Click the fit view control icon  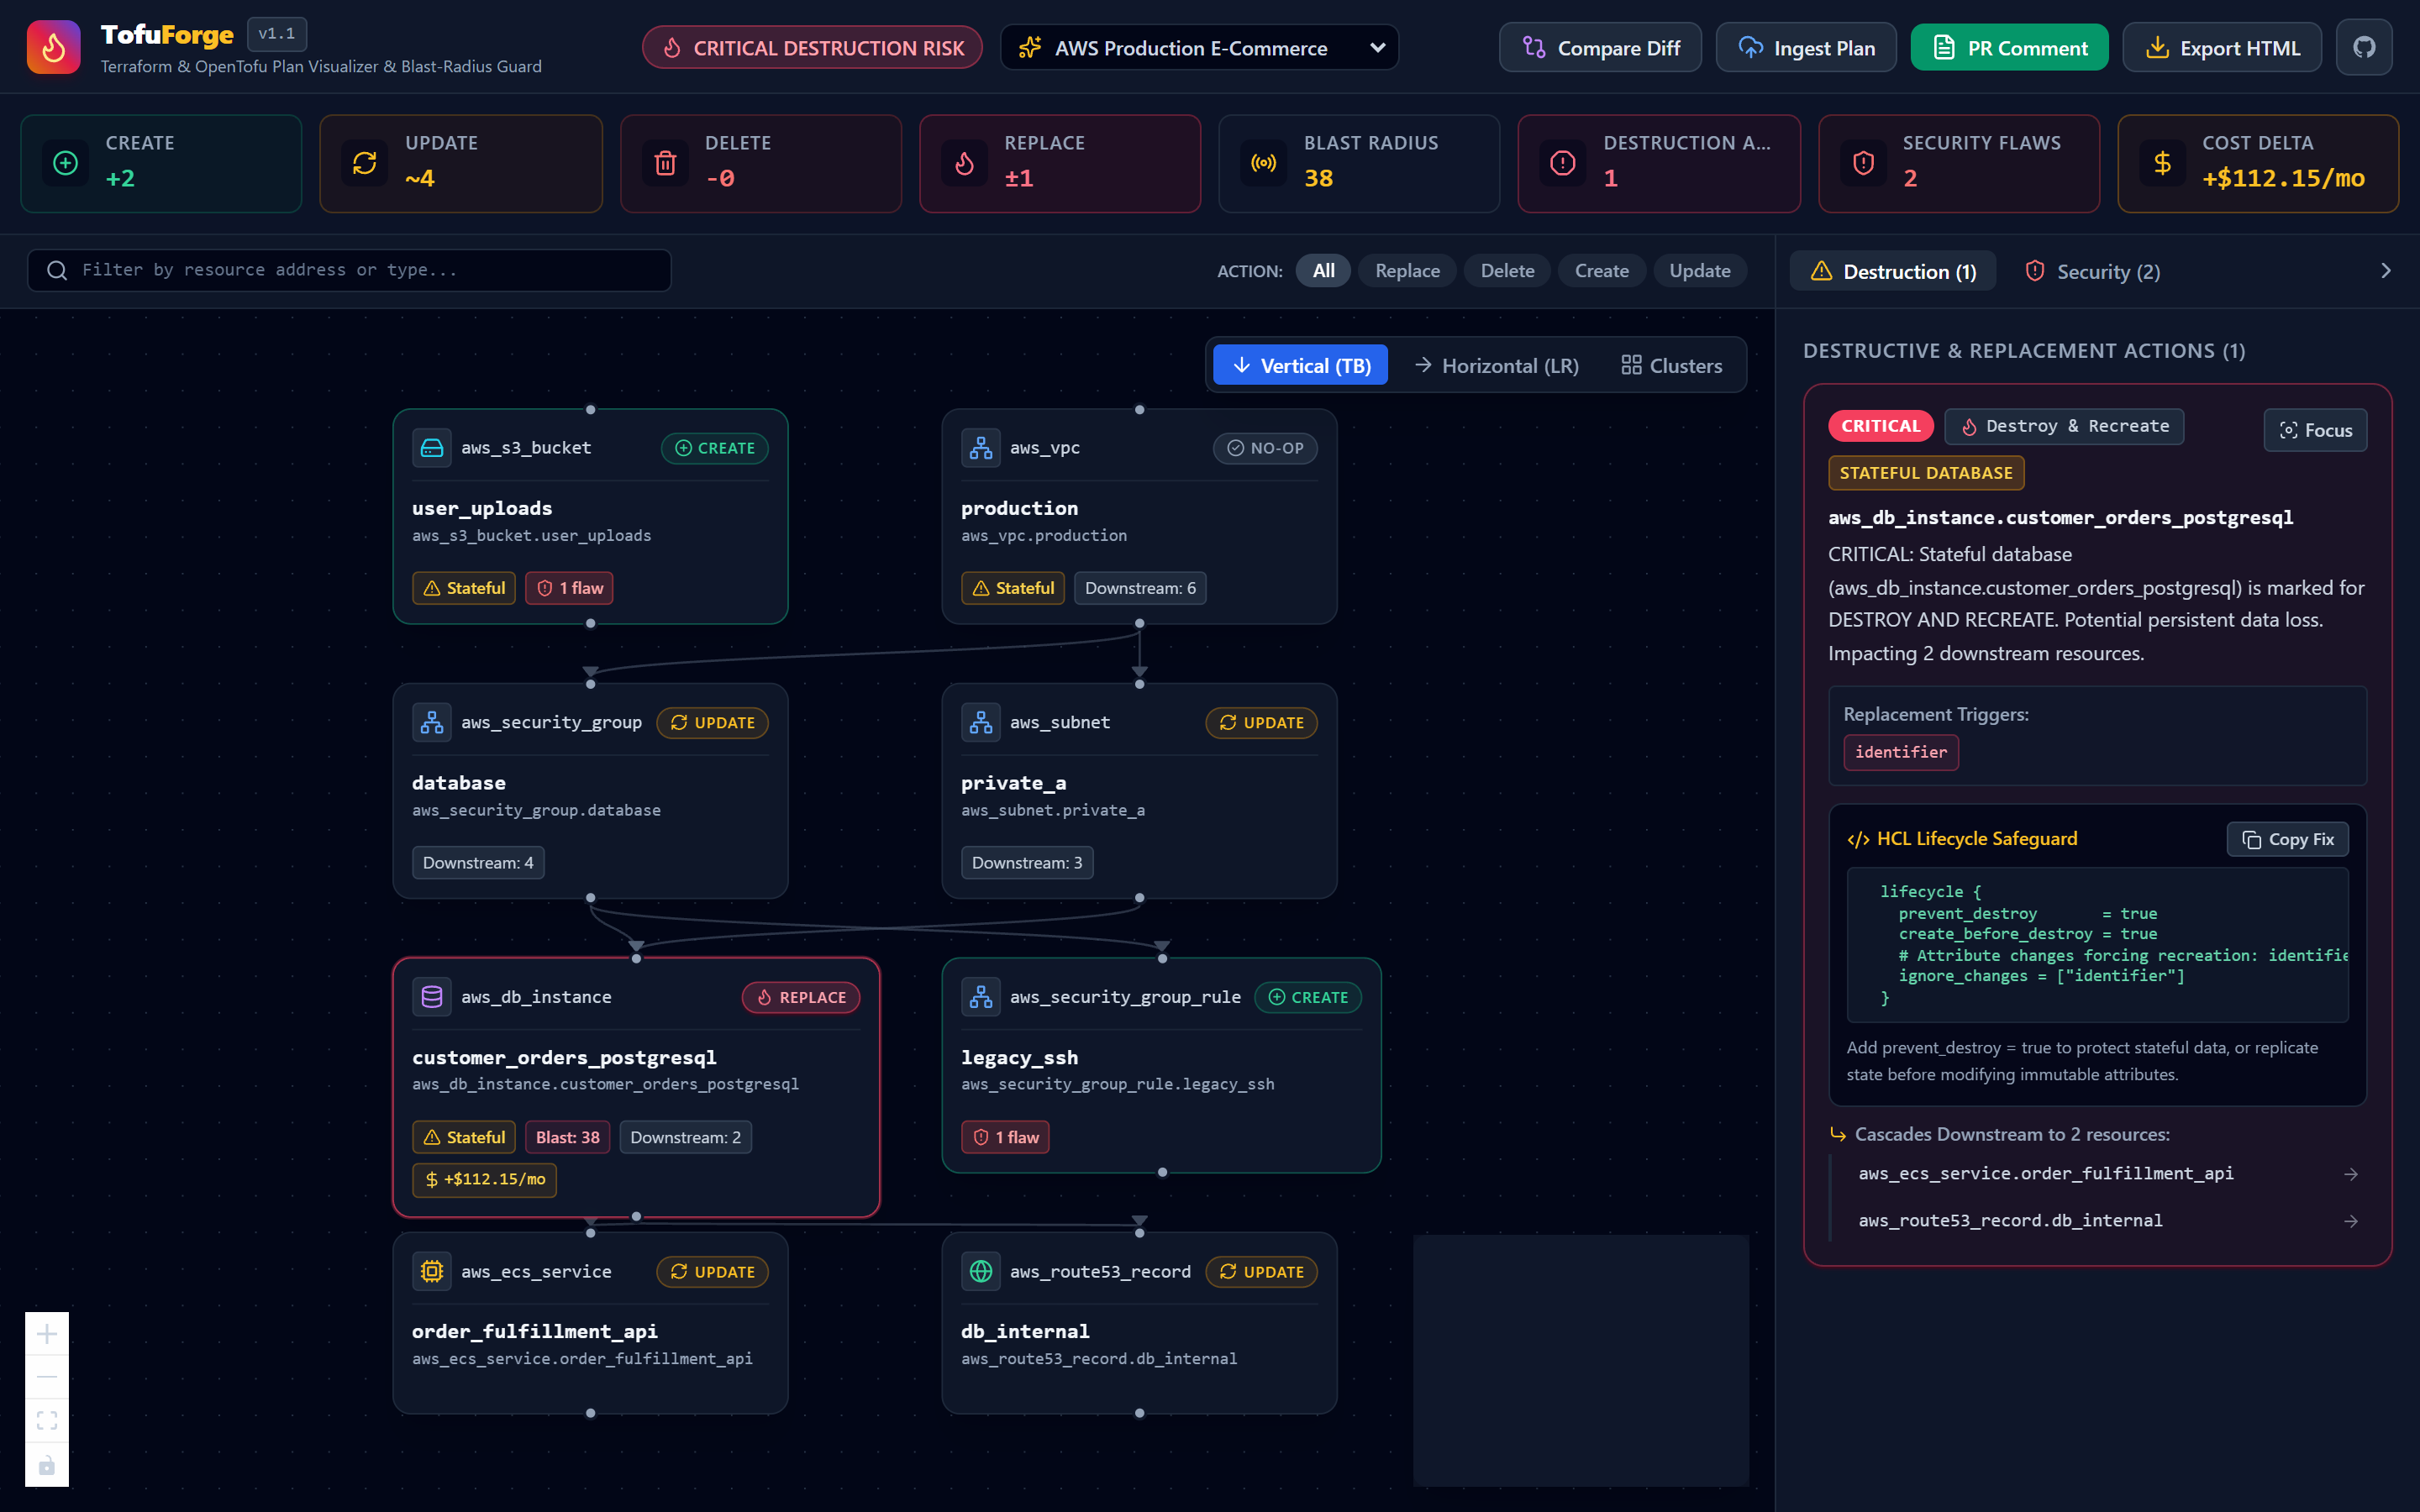click(47, 1421)
